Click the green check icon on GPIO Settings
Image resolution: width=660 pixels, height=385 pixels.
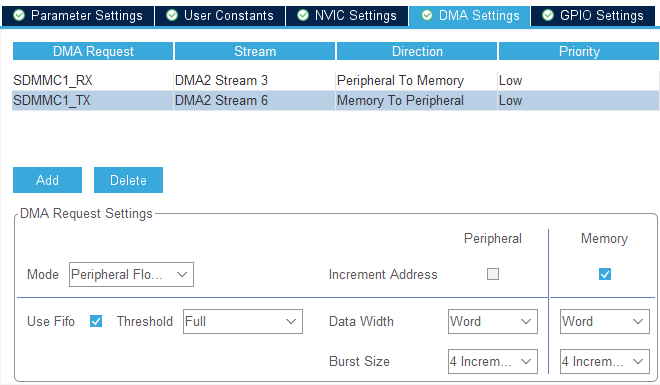548,16
